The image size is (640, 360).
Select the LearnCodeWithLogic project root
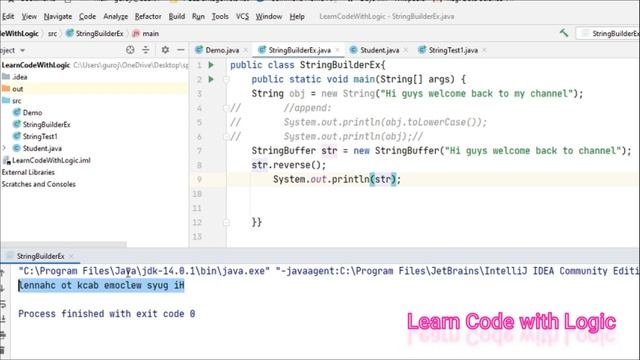point(36,65)
